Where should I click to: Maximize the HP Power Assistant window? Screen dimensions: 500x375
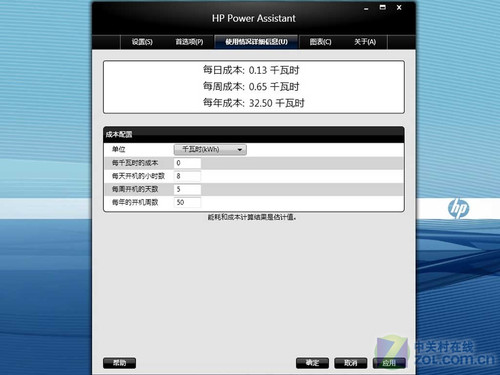383,7
